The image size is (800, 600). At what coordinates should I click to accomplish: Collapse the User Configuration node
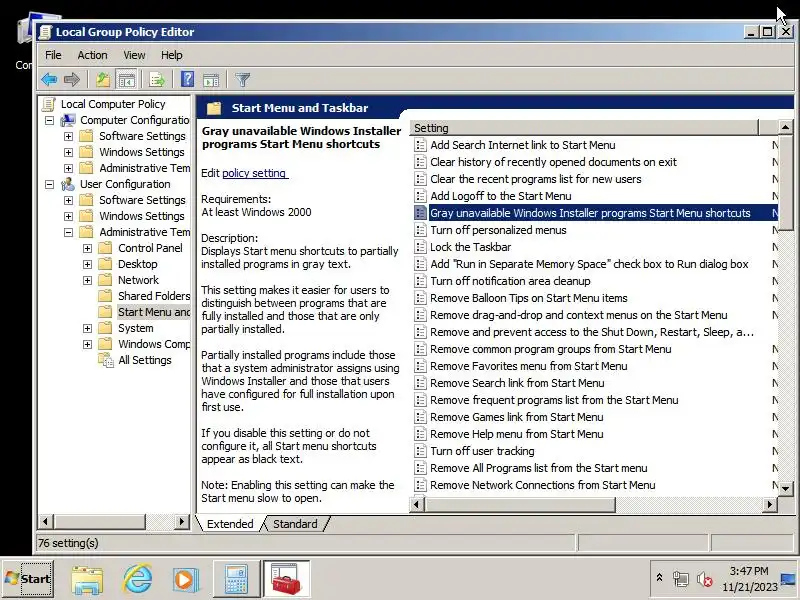(x=49, y=184)
